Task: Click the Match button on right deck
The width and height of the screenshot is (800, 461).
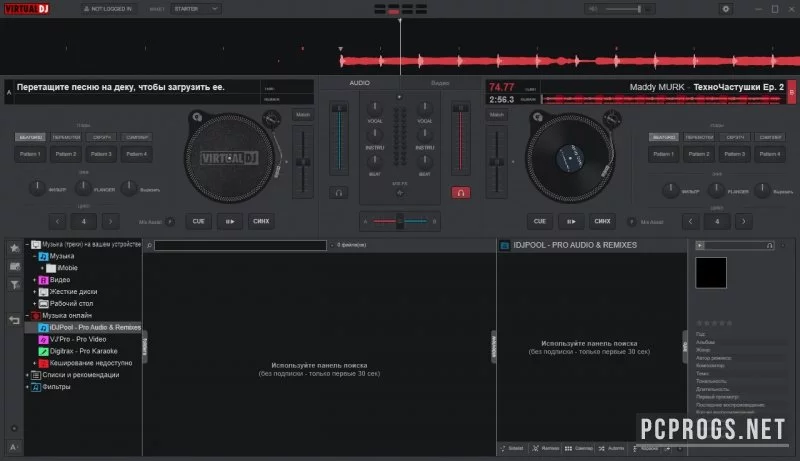Action: click(x=497, y=115)
